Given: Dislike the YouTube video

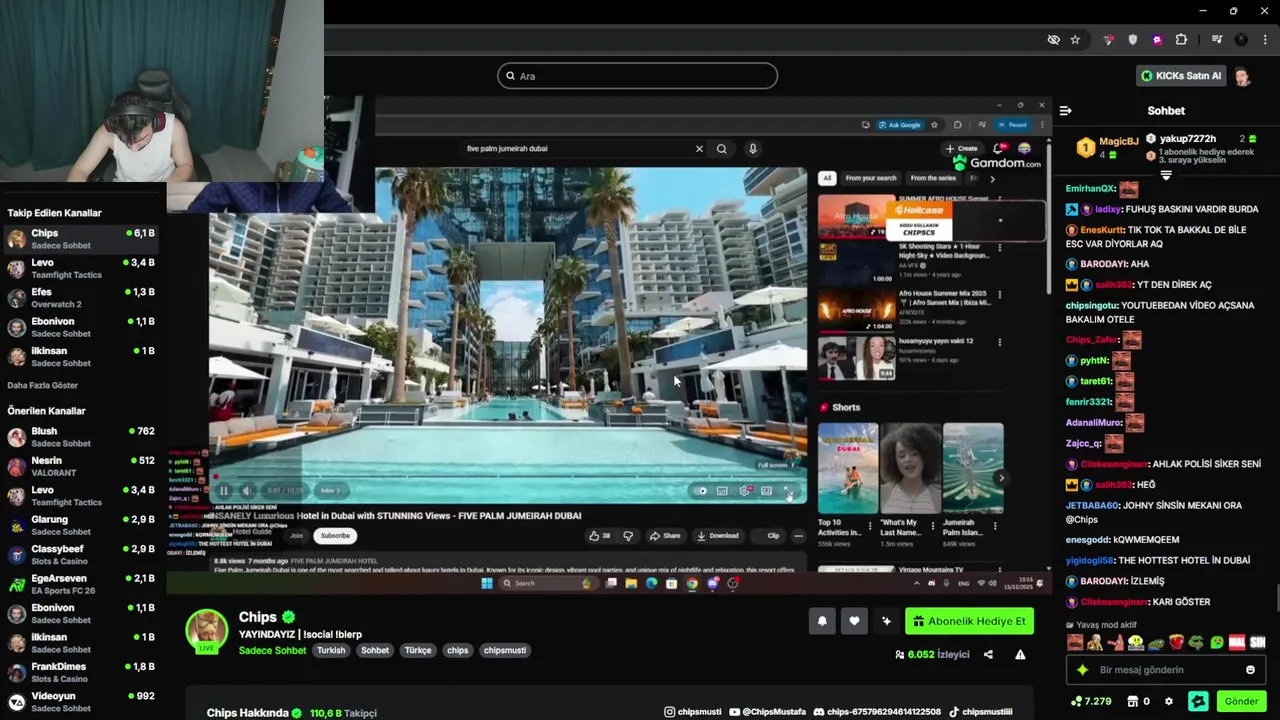Looking at the screenshot, I should tap(628, 535).
